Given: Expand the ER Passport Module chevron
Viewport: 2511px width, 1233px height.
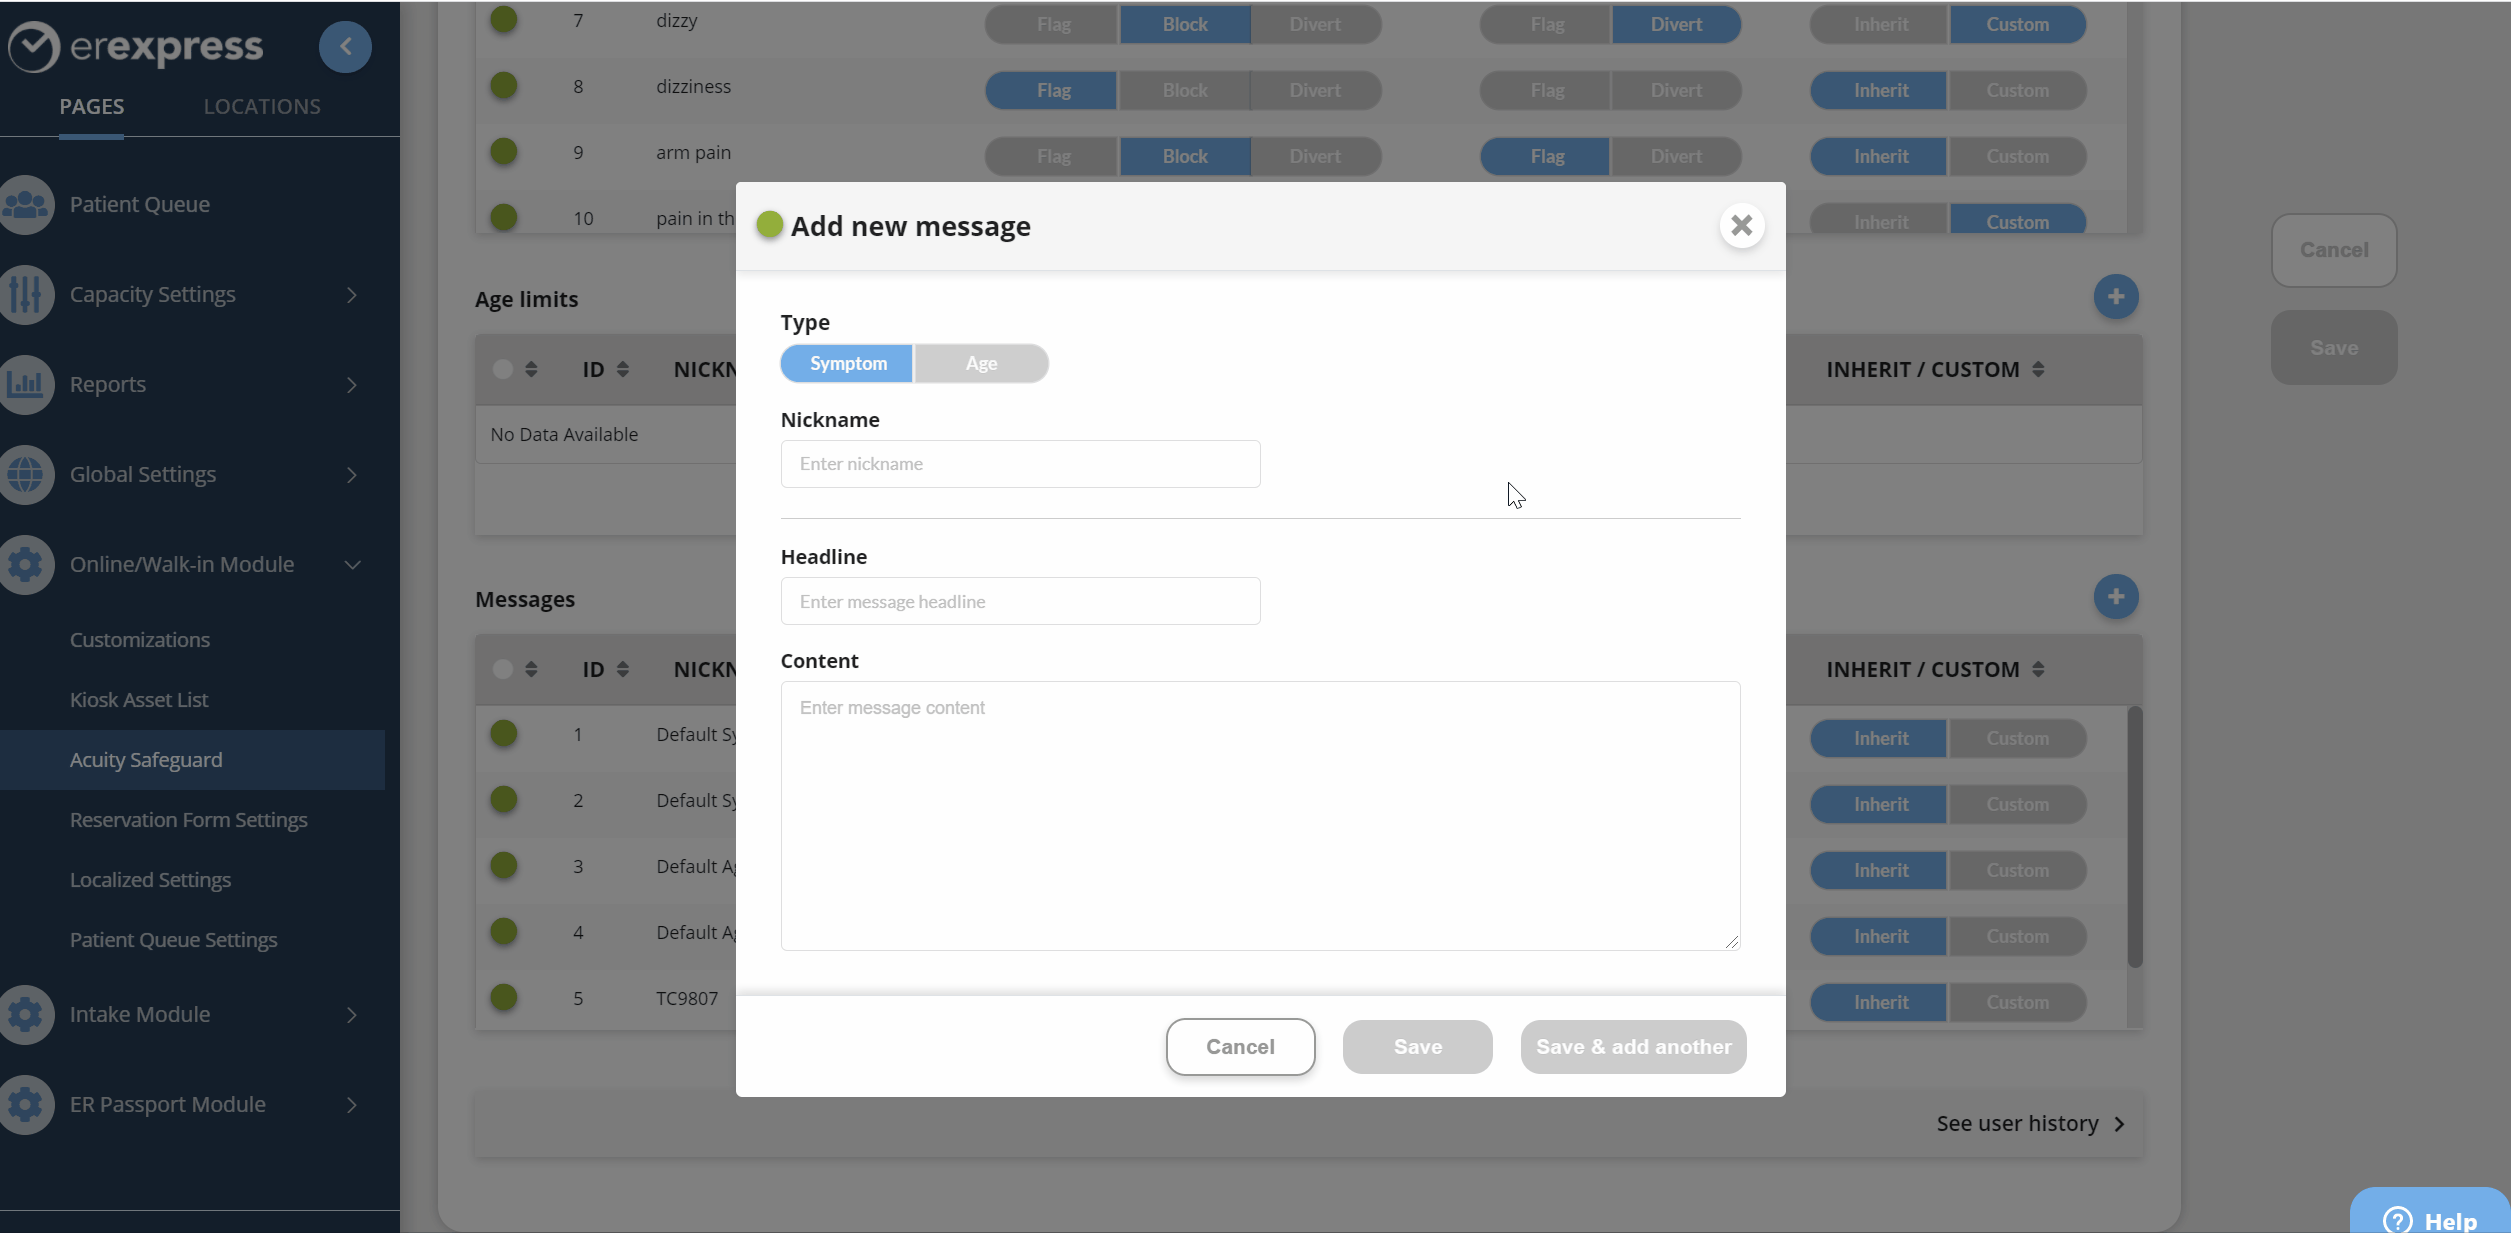Looking at the screenshot, I should click(352, 1104).
